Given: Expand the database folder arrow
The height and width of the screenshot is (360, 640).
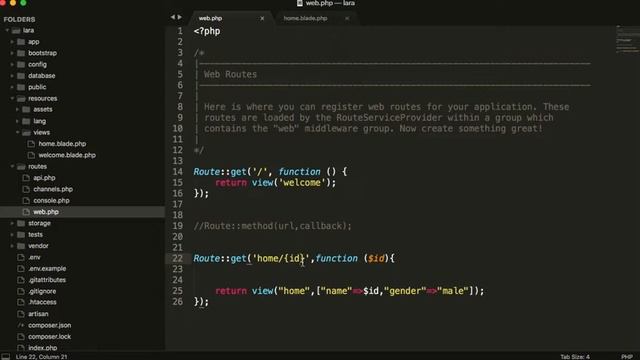Looking at the screenshot, I should 12,76.
